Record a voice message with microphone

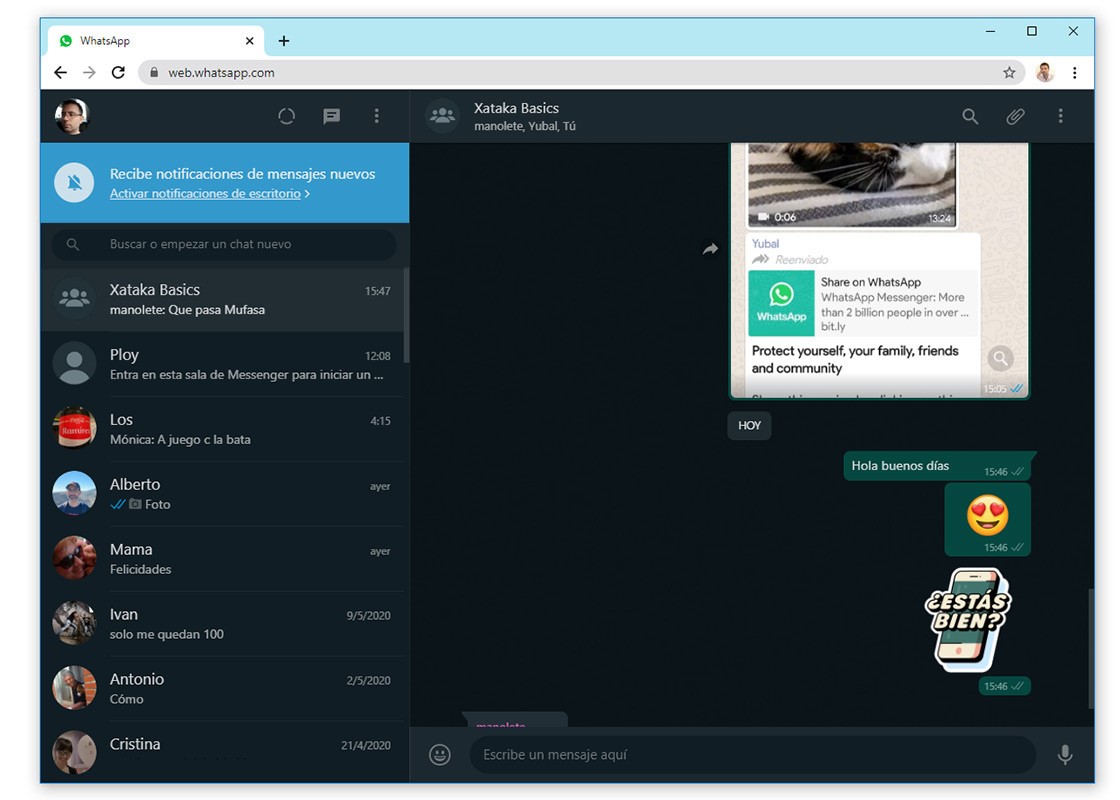coord(1065,755)
